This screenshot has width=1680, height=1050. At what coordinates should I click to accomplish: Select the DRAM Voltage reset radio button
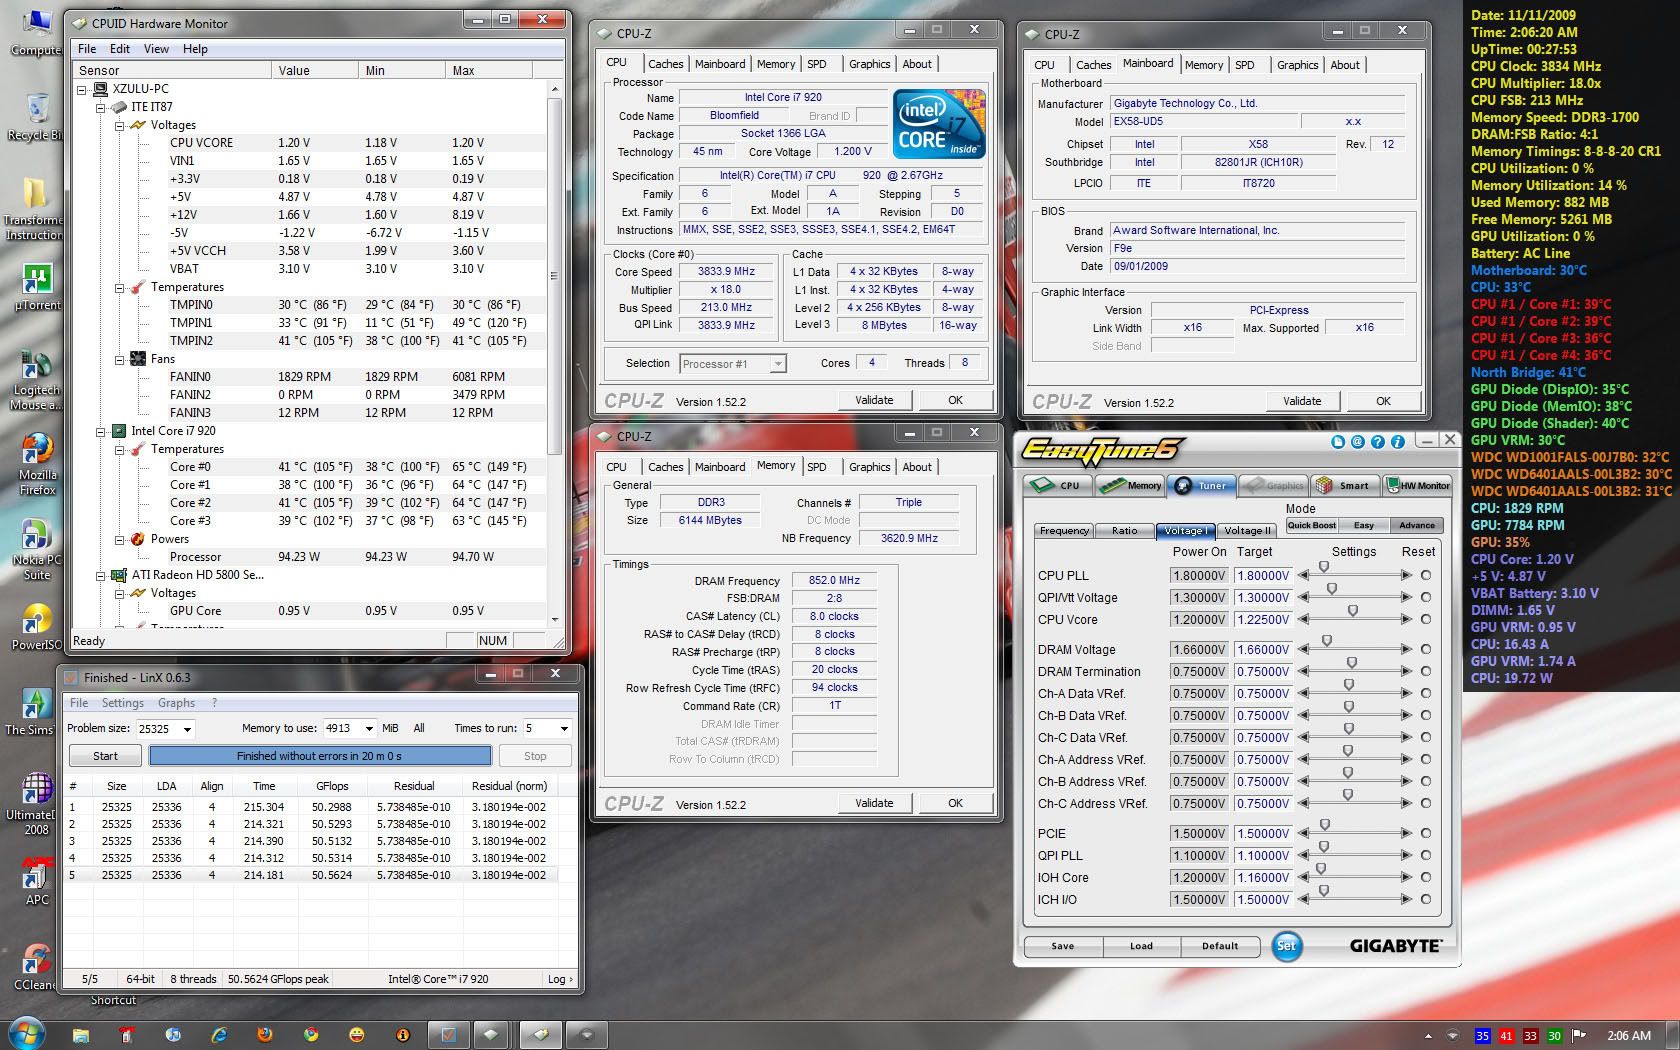click(1425, 649)
